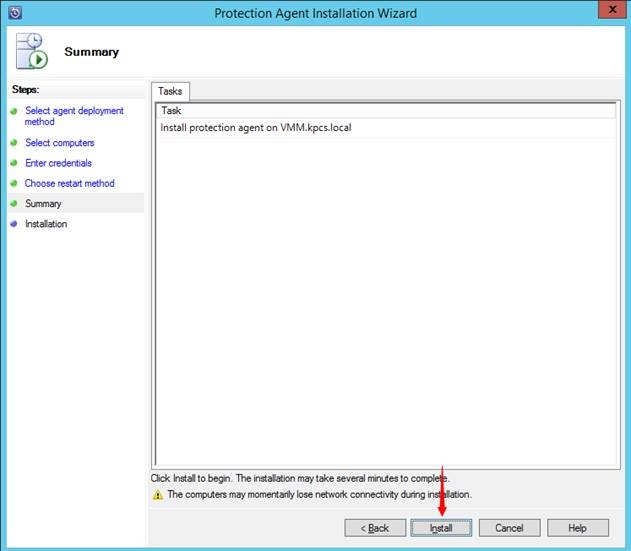Click the Summary clock icon in the header
631x551 pixels.
(x=31, y=52)
